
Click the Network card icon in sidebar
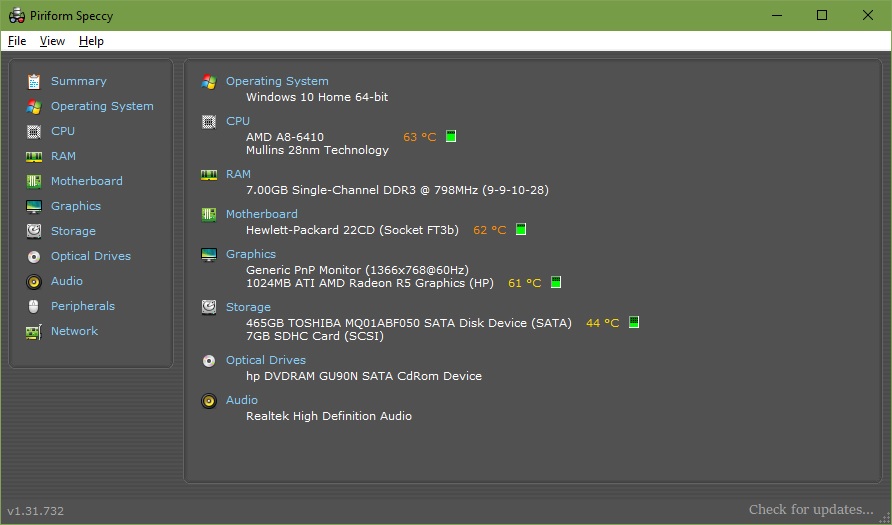[34, 332]
